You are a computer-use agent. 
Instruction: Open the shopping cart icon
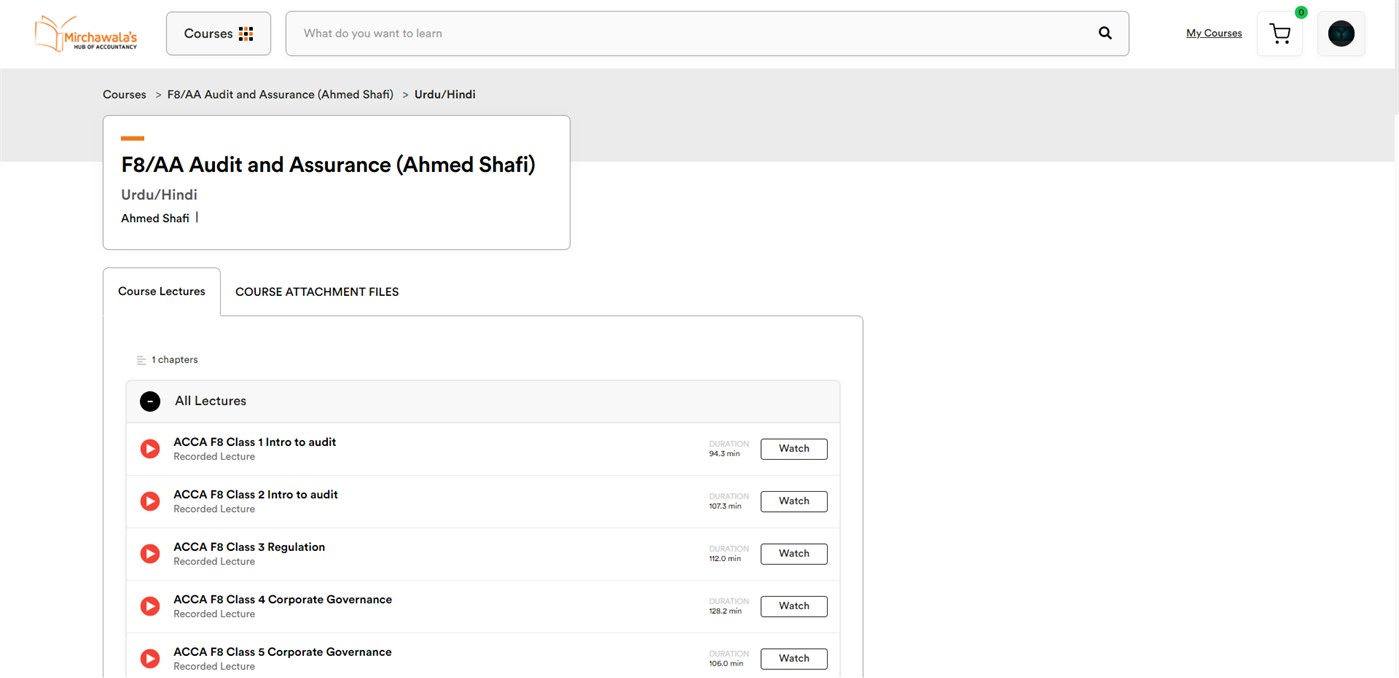(1279, 34)
